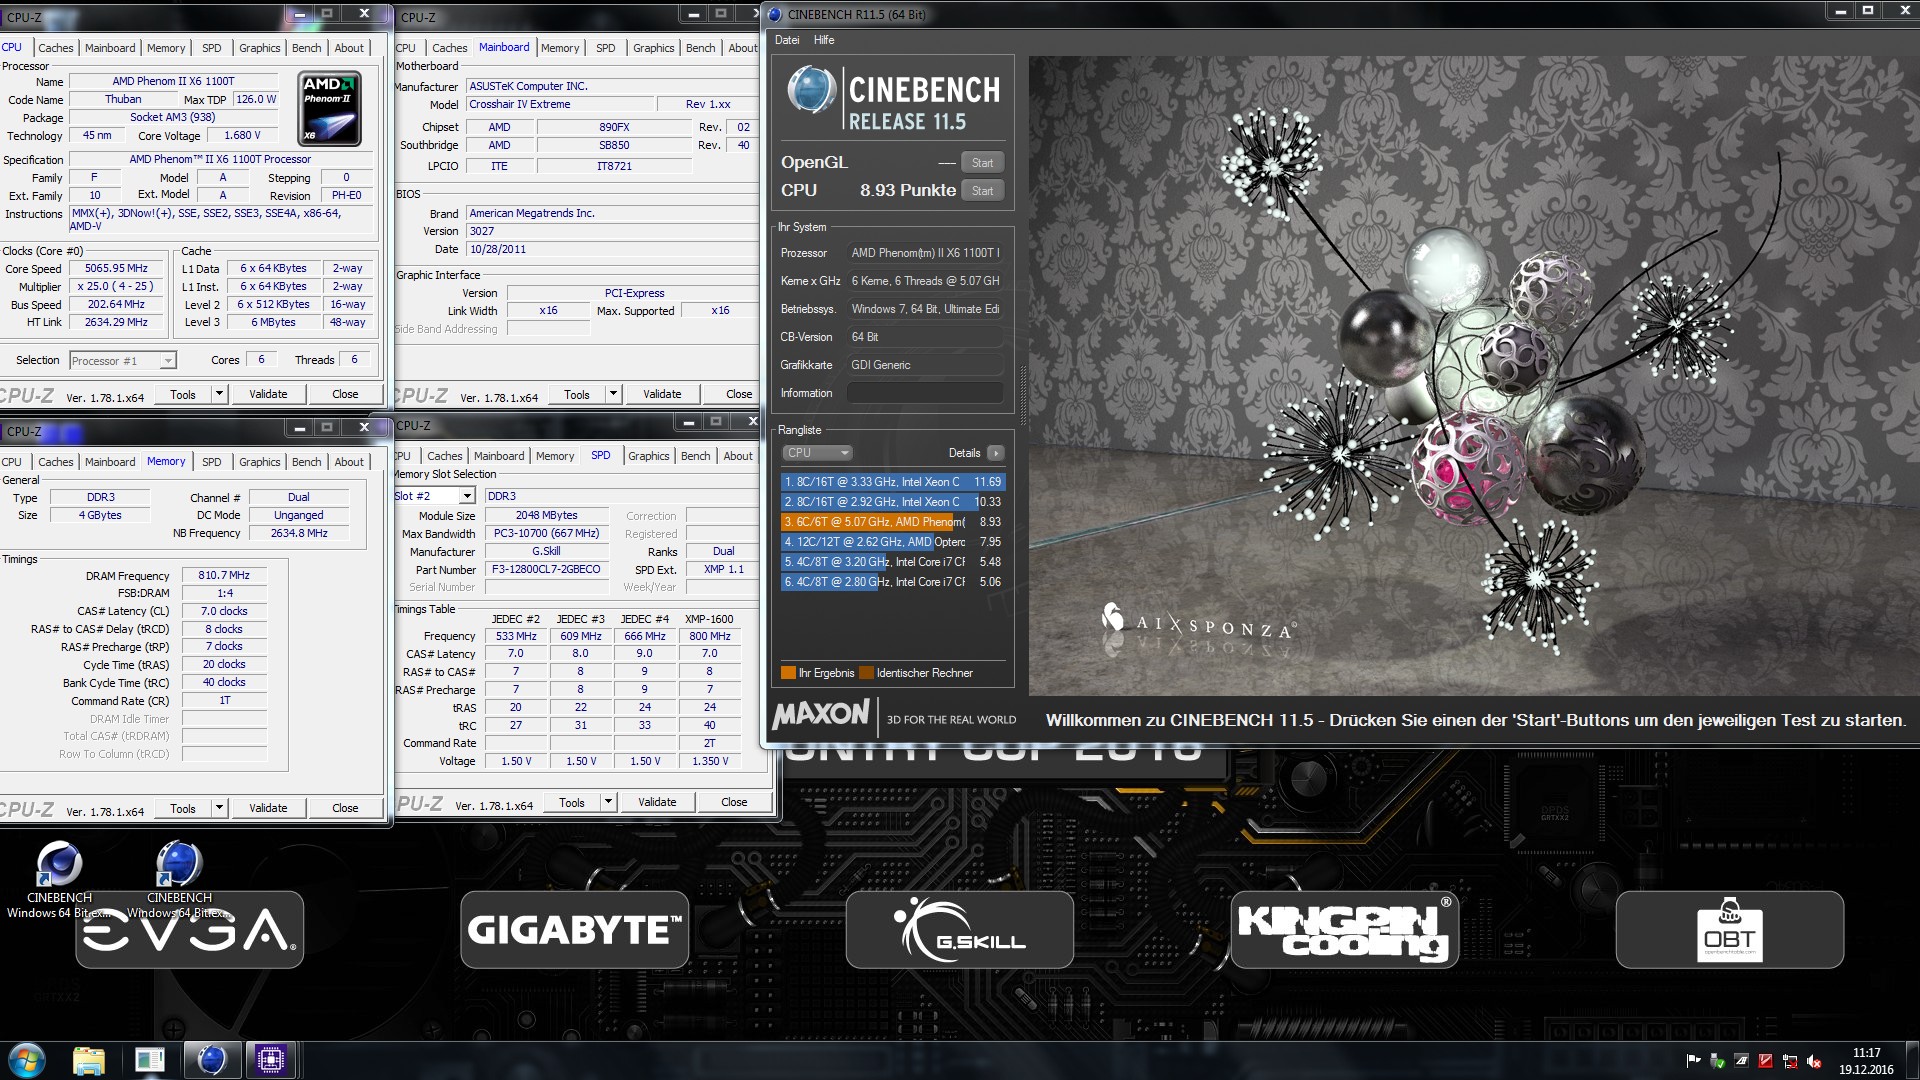Screen dimensions: 1920x1080
Task: Click the rendered AIXSPONZA scene image
Action: click(x=1472, y=375)
